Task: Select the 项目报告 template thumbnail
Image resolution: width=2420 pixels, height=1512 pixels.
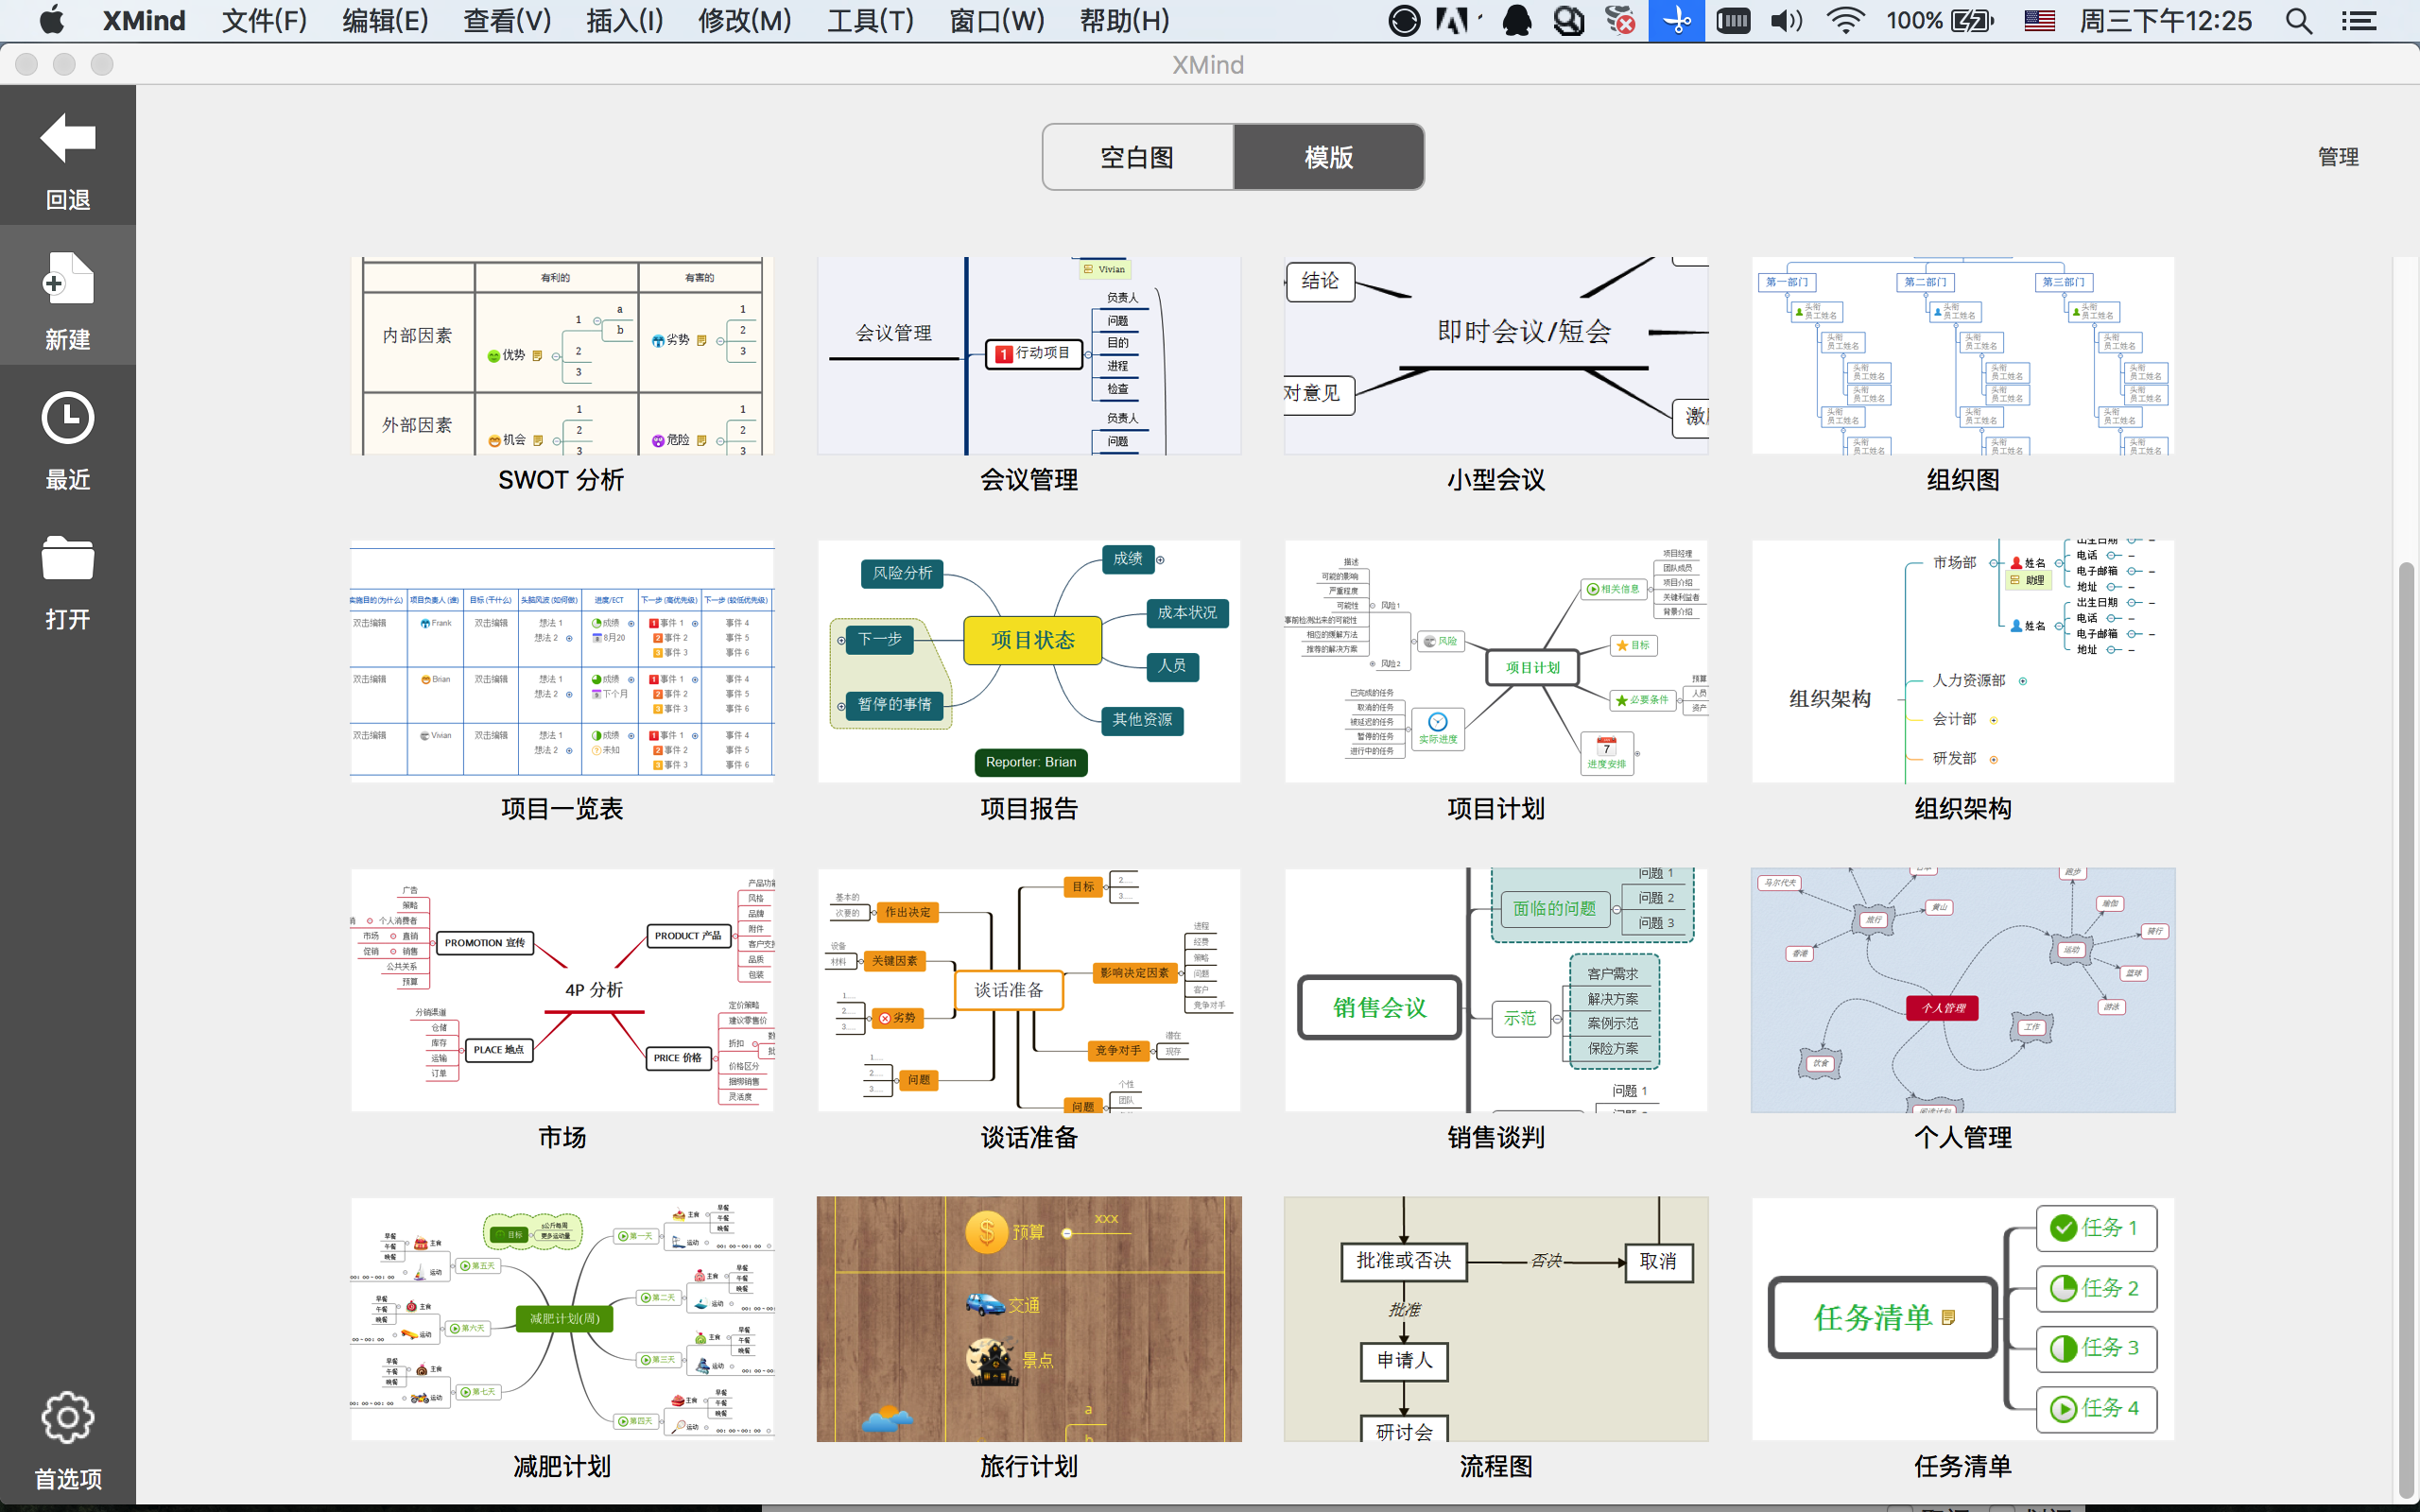Action: tap(1029, 662)
